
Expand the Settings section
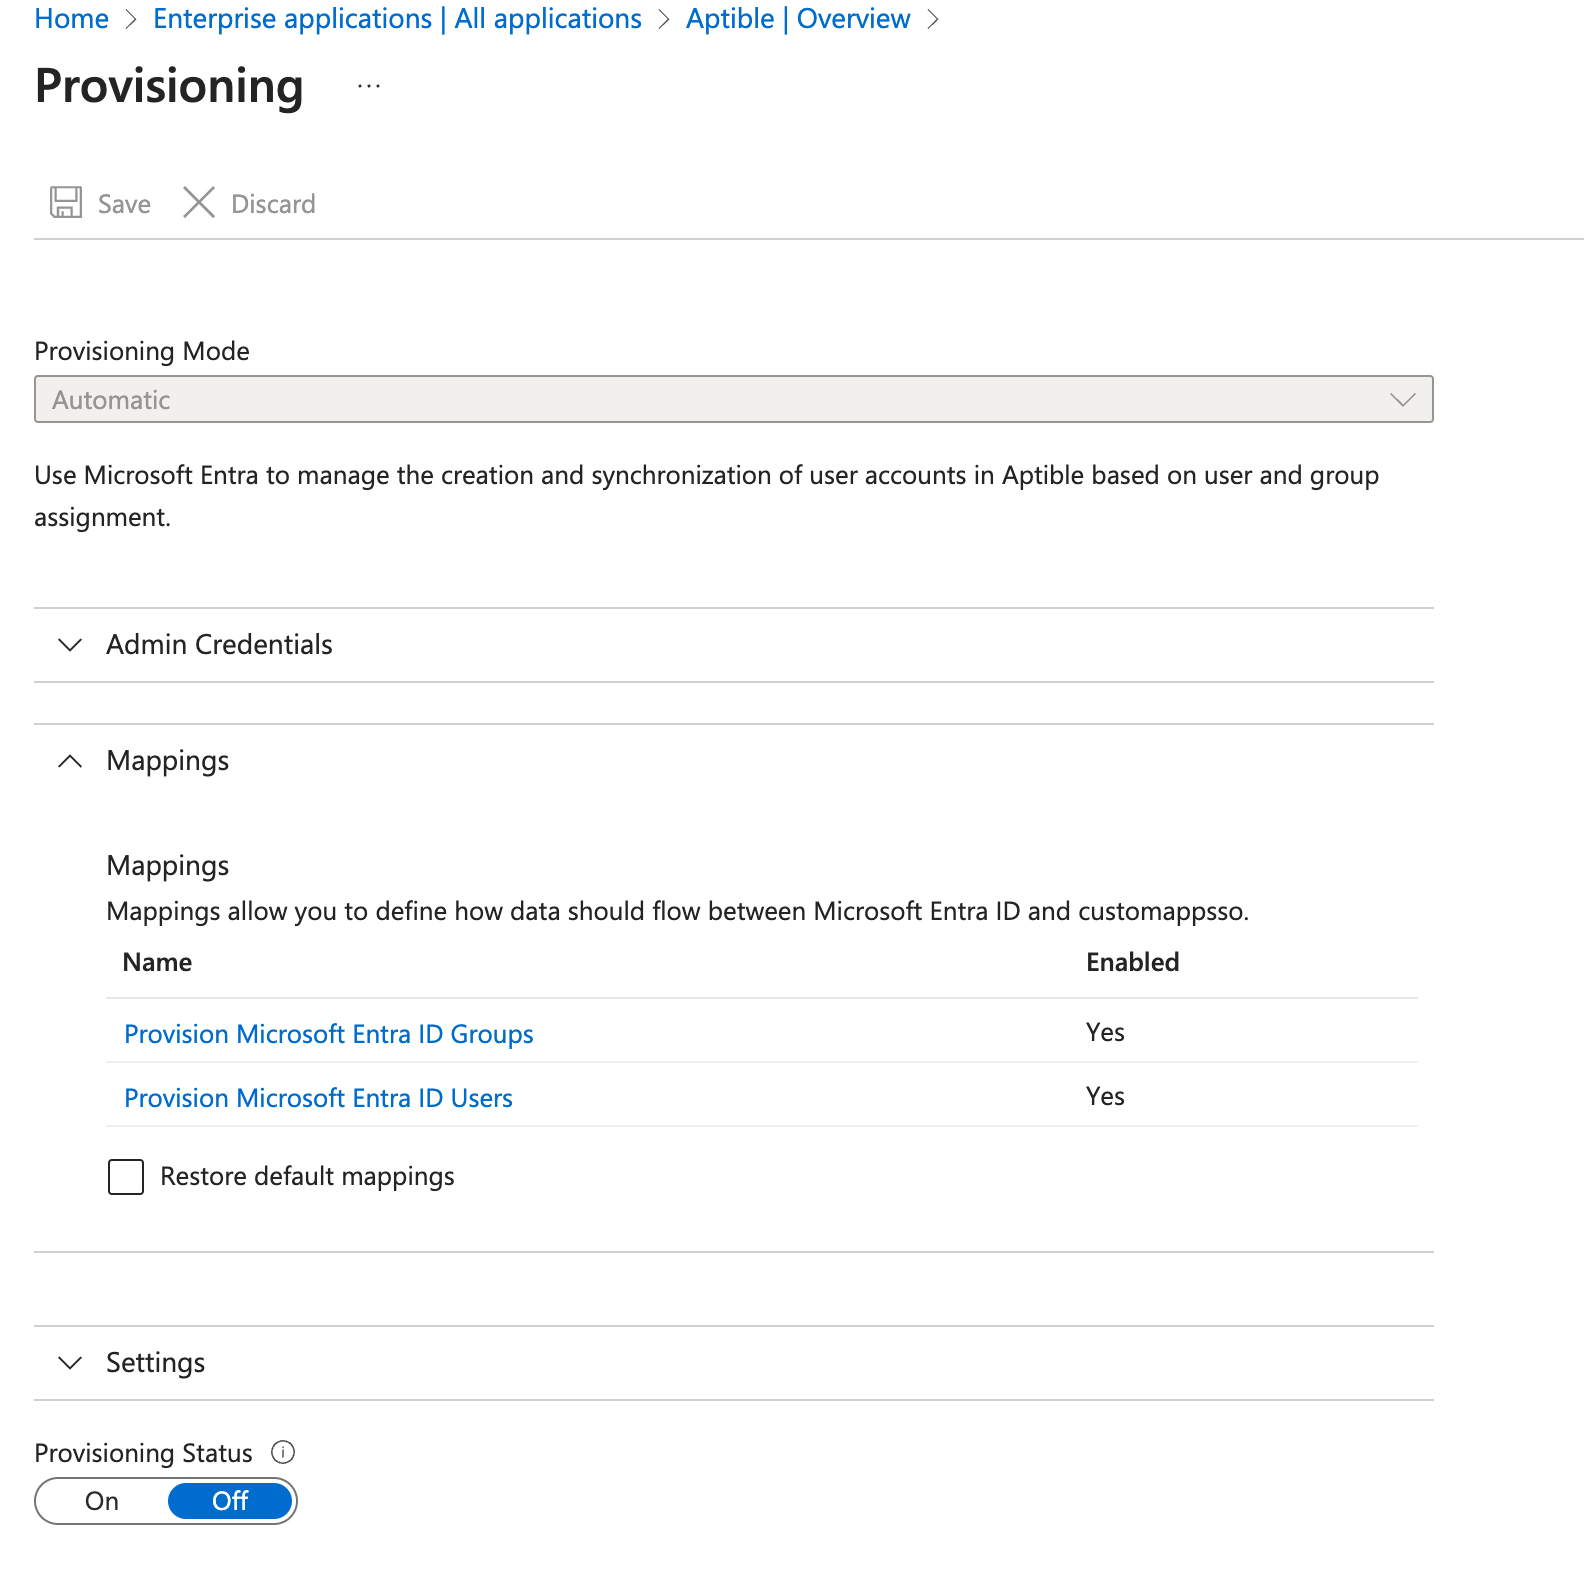[x=70, y=1363]
